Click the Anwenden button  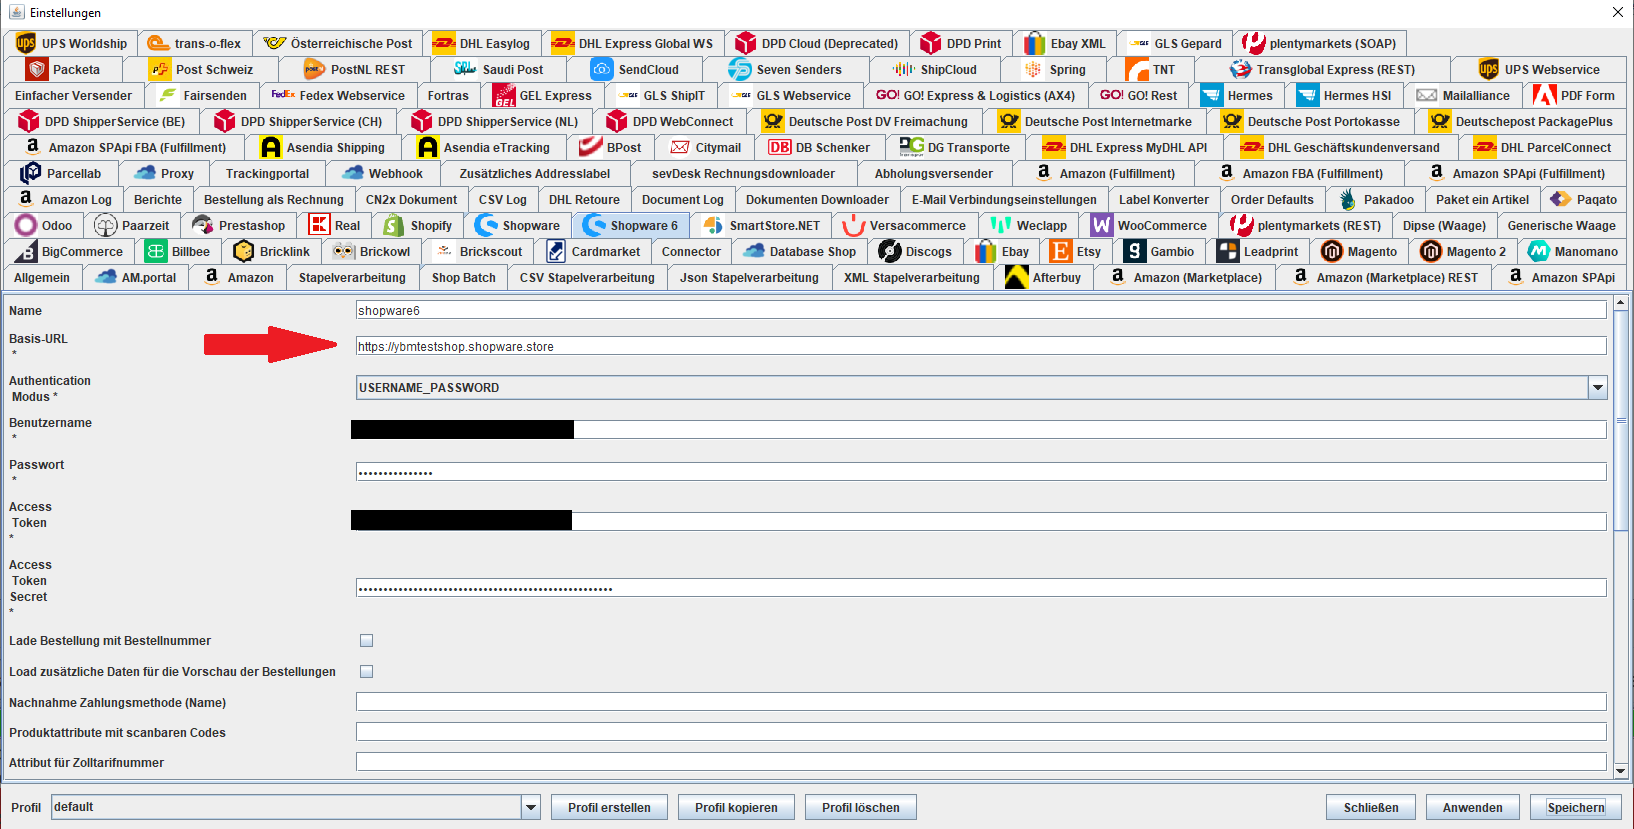click(1472, 807)
